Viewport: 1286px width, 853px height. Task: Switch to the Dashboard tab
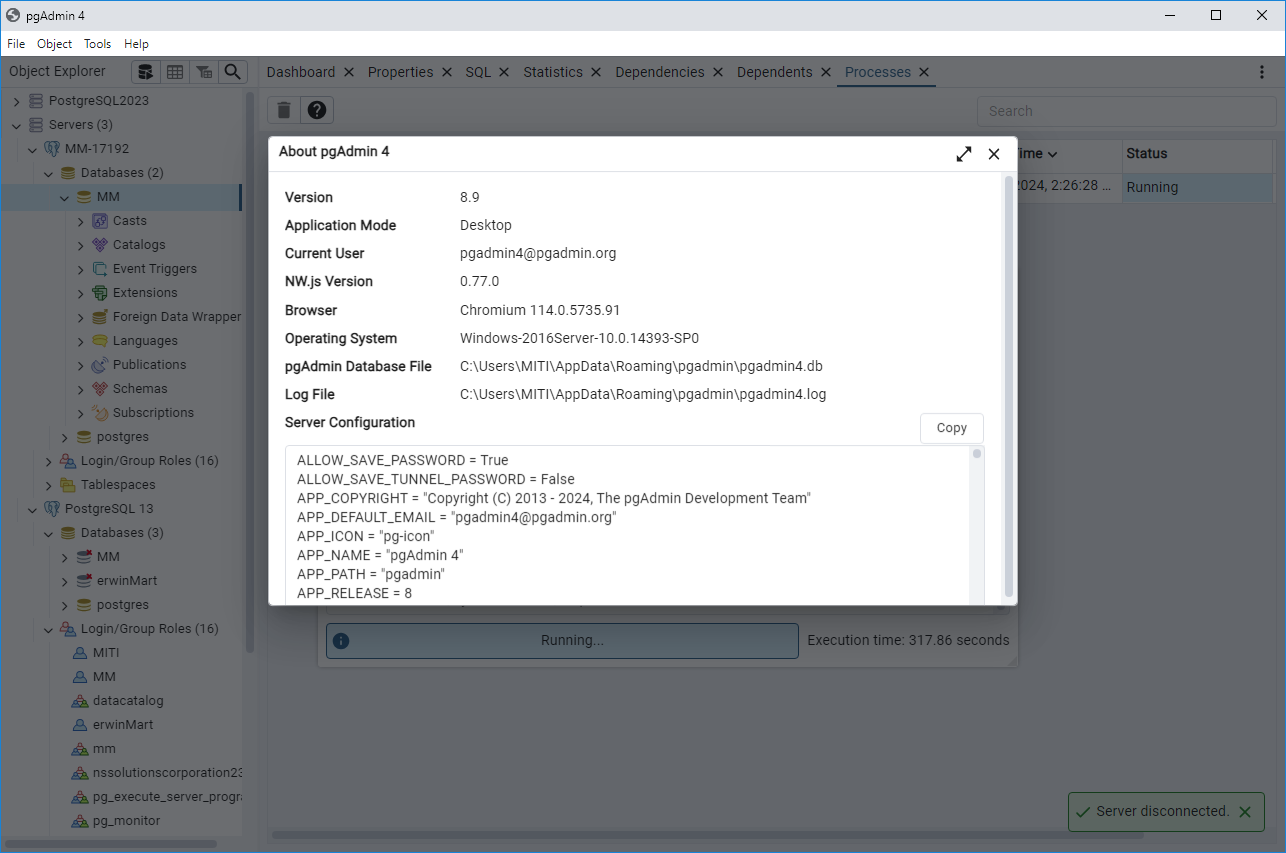pos(300,72)
